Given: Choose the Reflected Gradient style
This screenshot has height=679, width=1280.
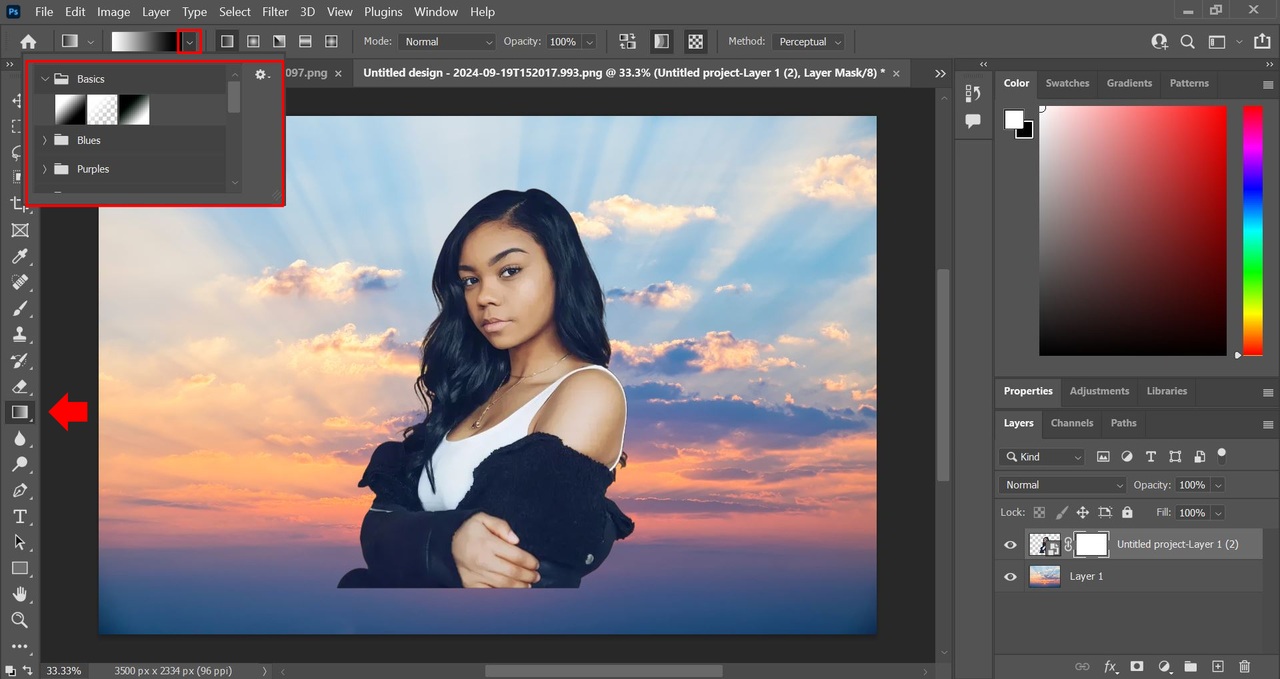Looking at the screenshot, I should click(x=305, y=42).
